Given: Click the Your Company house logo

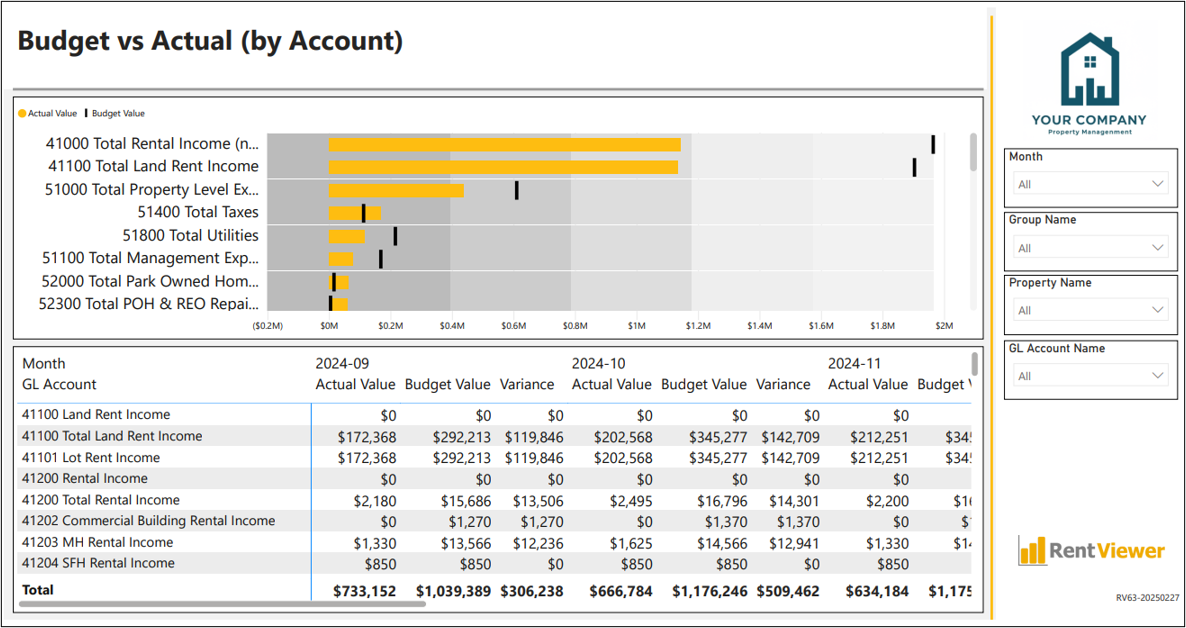Looking at the screenshot, I should pos(1089,69).
